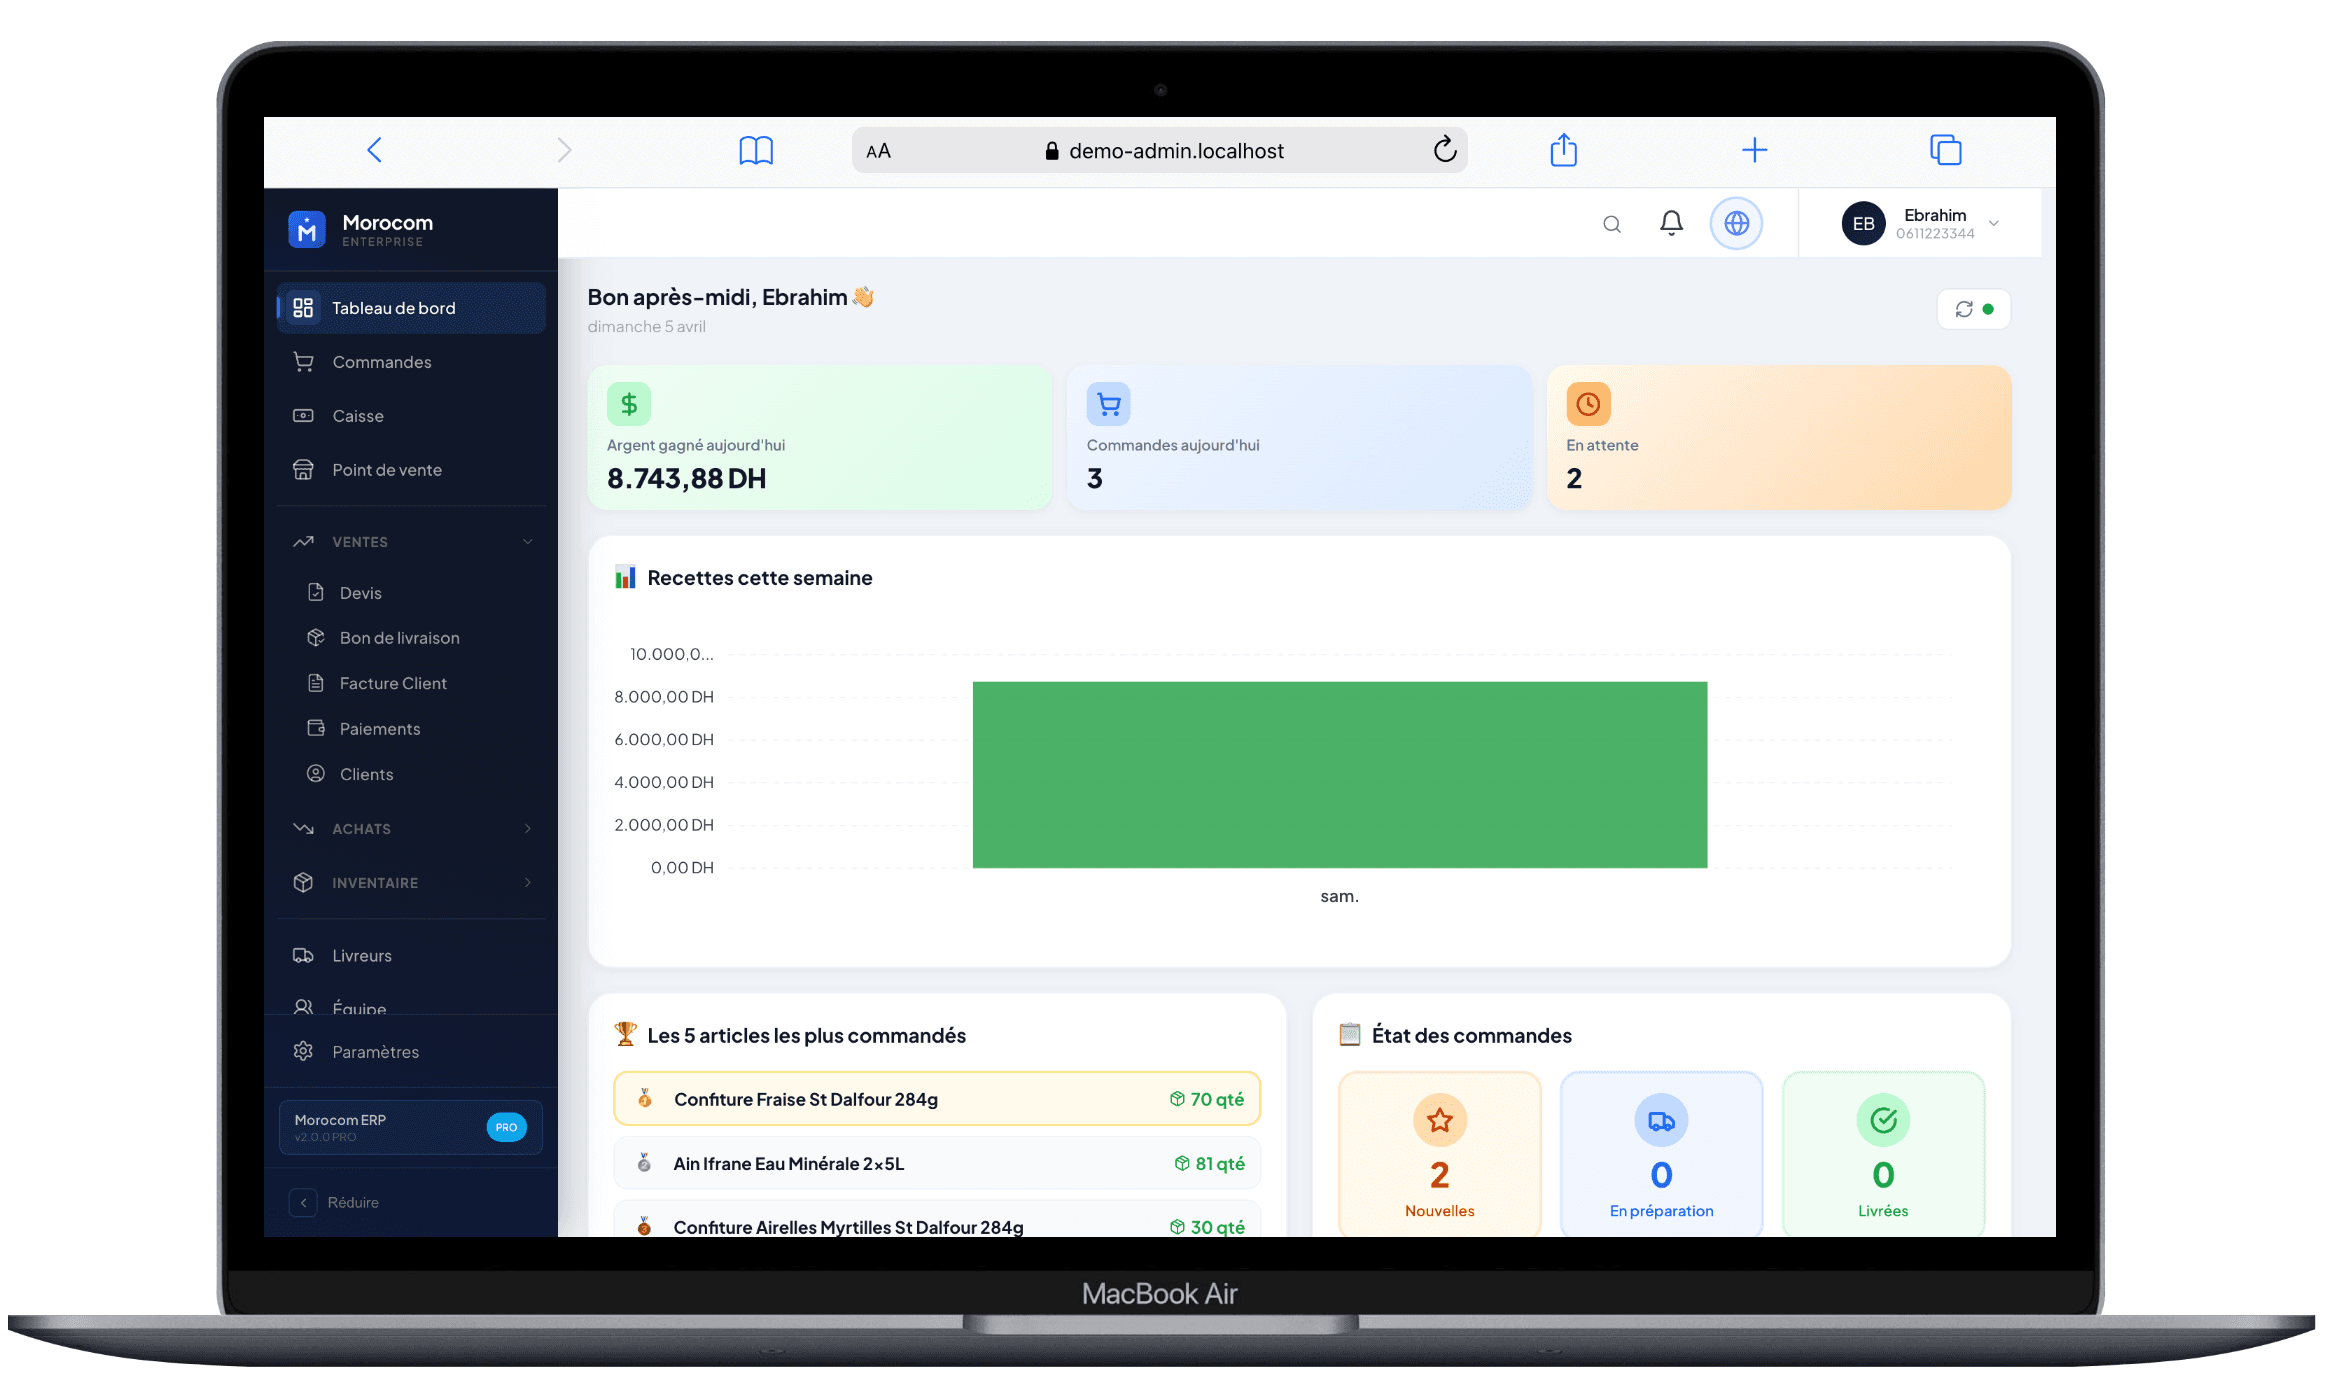This screenshot has height=1382, width=2326.
Task: Select the Livreurs truck icon in the sidebar
Action: 304,955
